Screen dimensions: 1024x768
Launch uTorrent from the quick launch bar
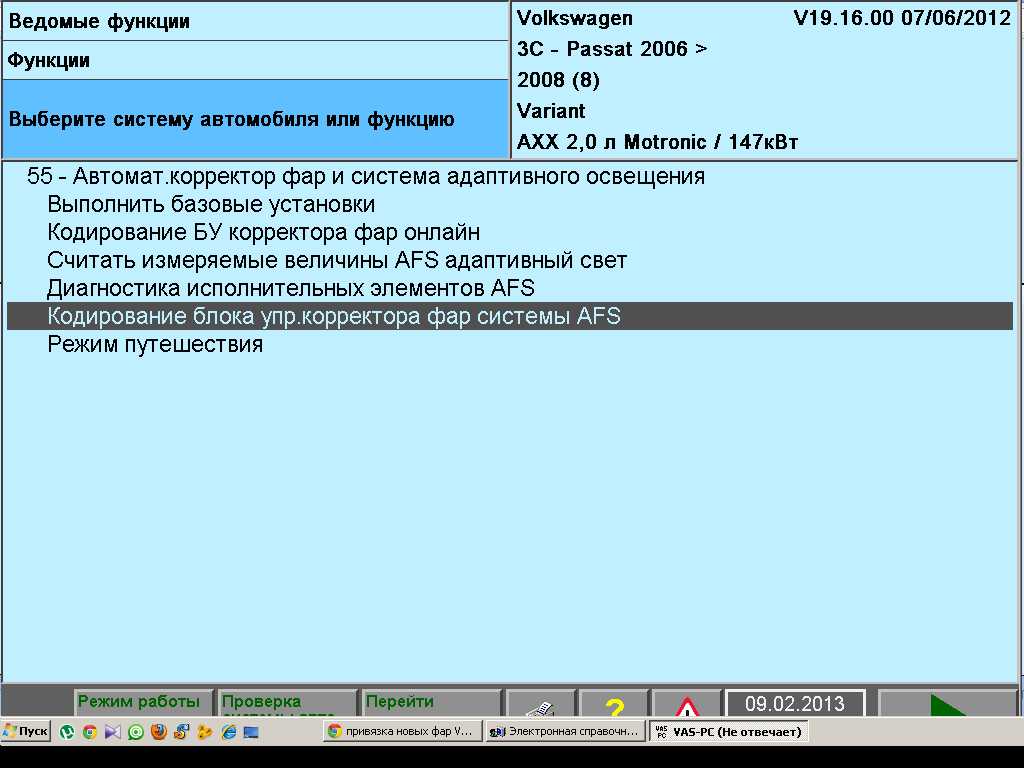(x=67, y=732)
